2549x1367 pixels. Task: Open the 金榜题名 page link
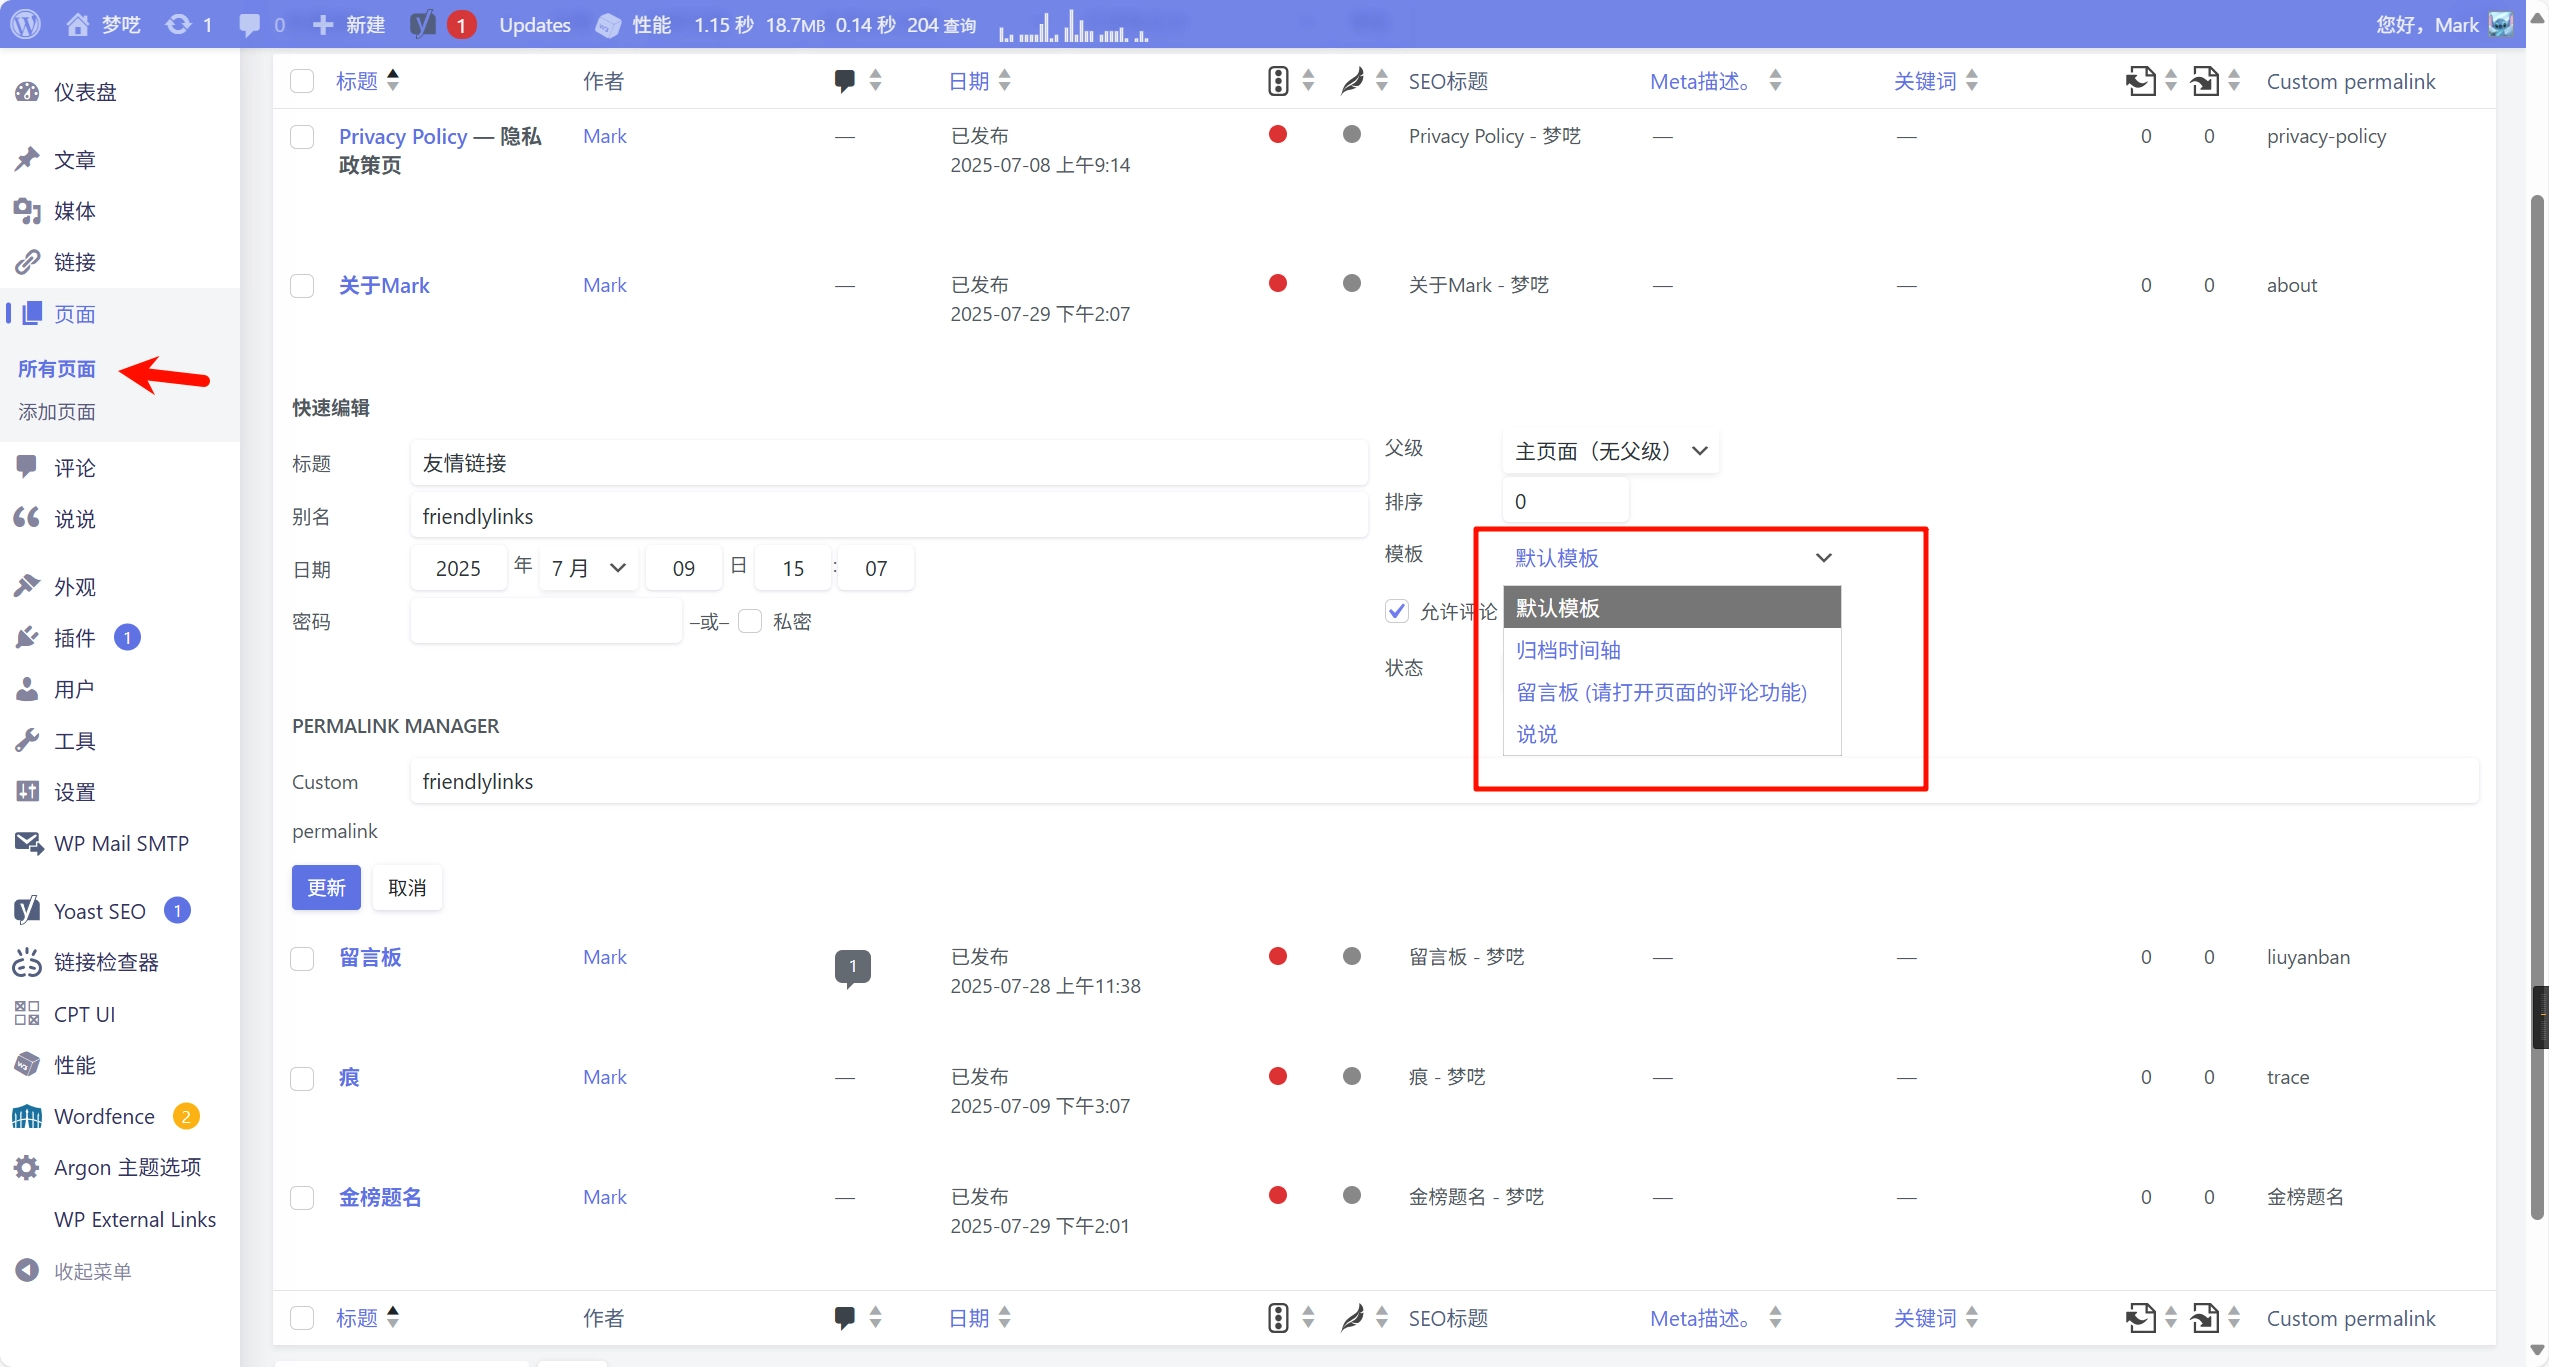380,1198
